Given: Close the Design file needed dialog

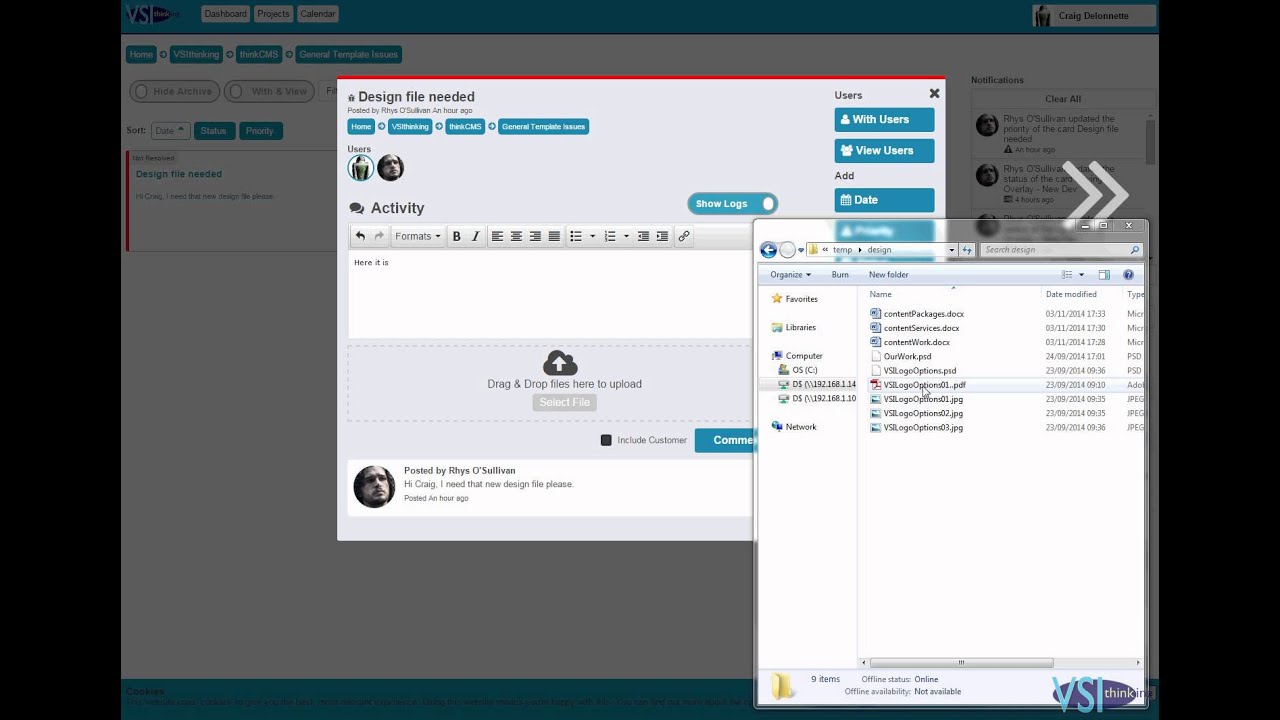Looking at the screenshot, I should pos(934,93).
